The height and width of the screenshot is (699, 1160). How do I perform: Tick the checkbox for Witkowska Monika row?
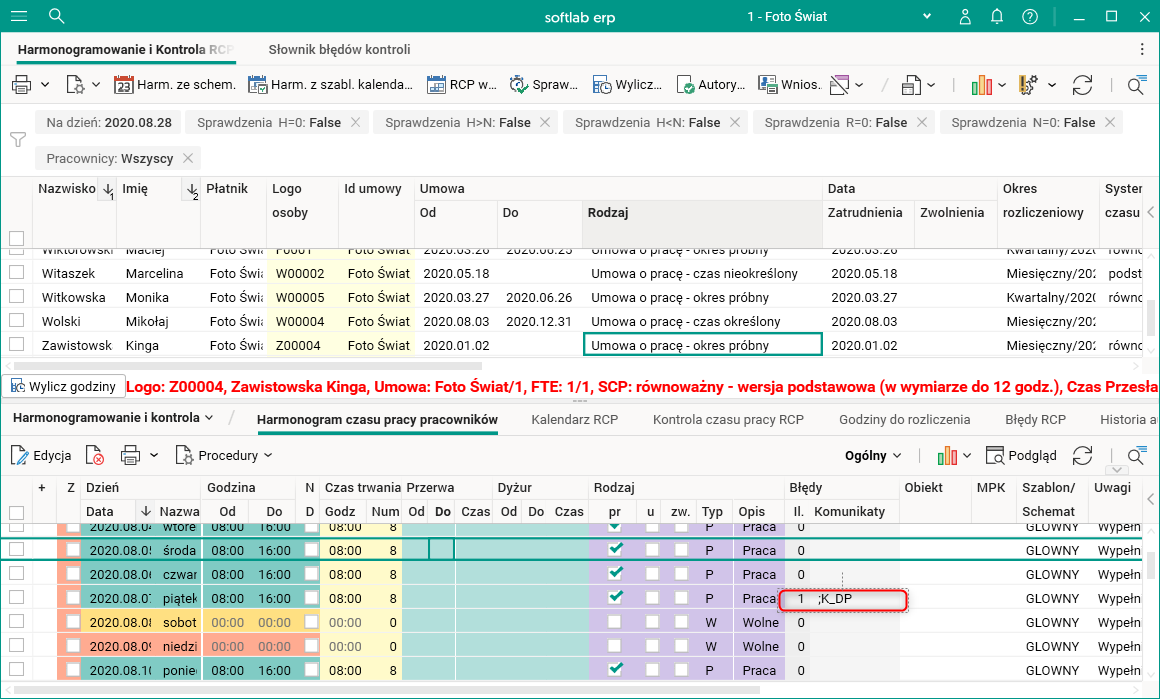(16, 297)
